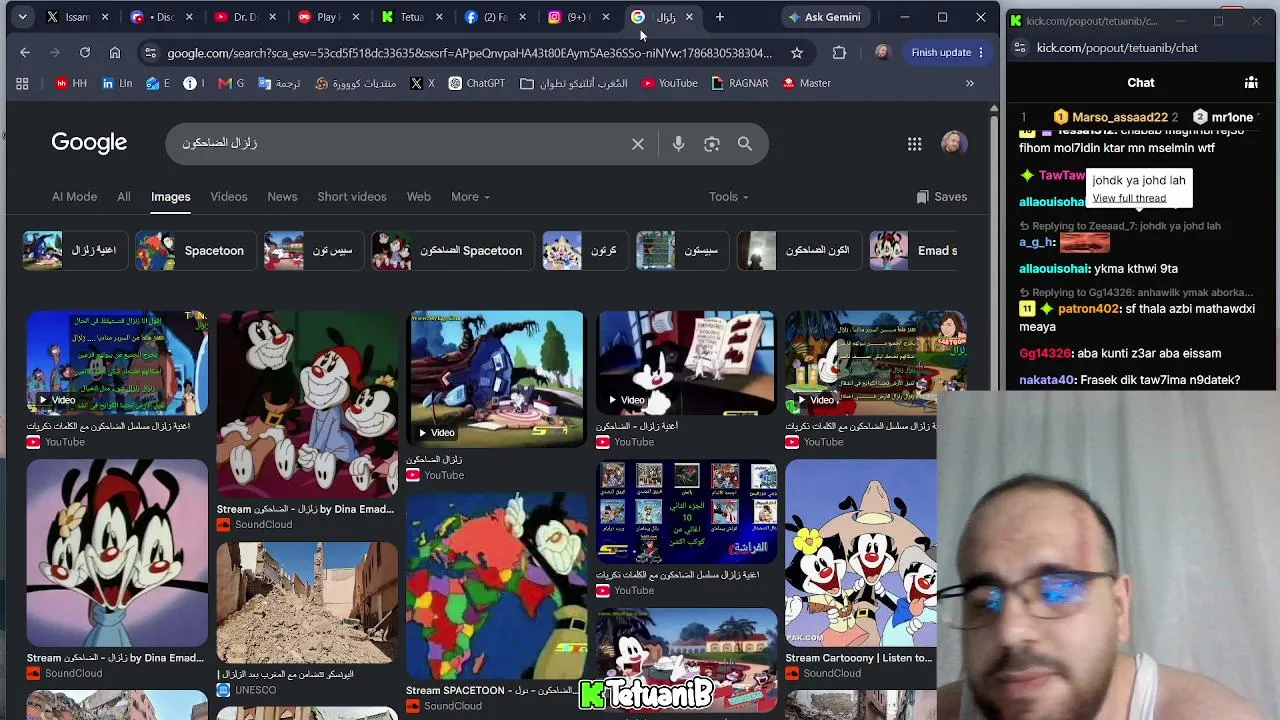Filter images by the Spacetoon chip

[194, 251]
